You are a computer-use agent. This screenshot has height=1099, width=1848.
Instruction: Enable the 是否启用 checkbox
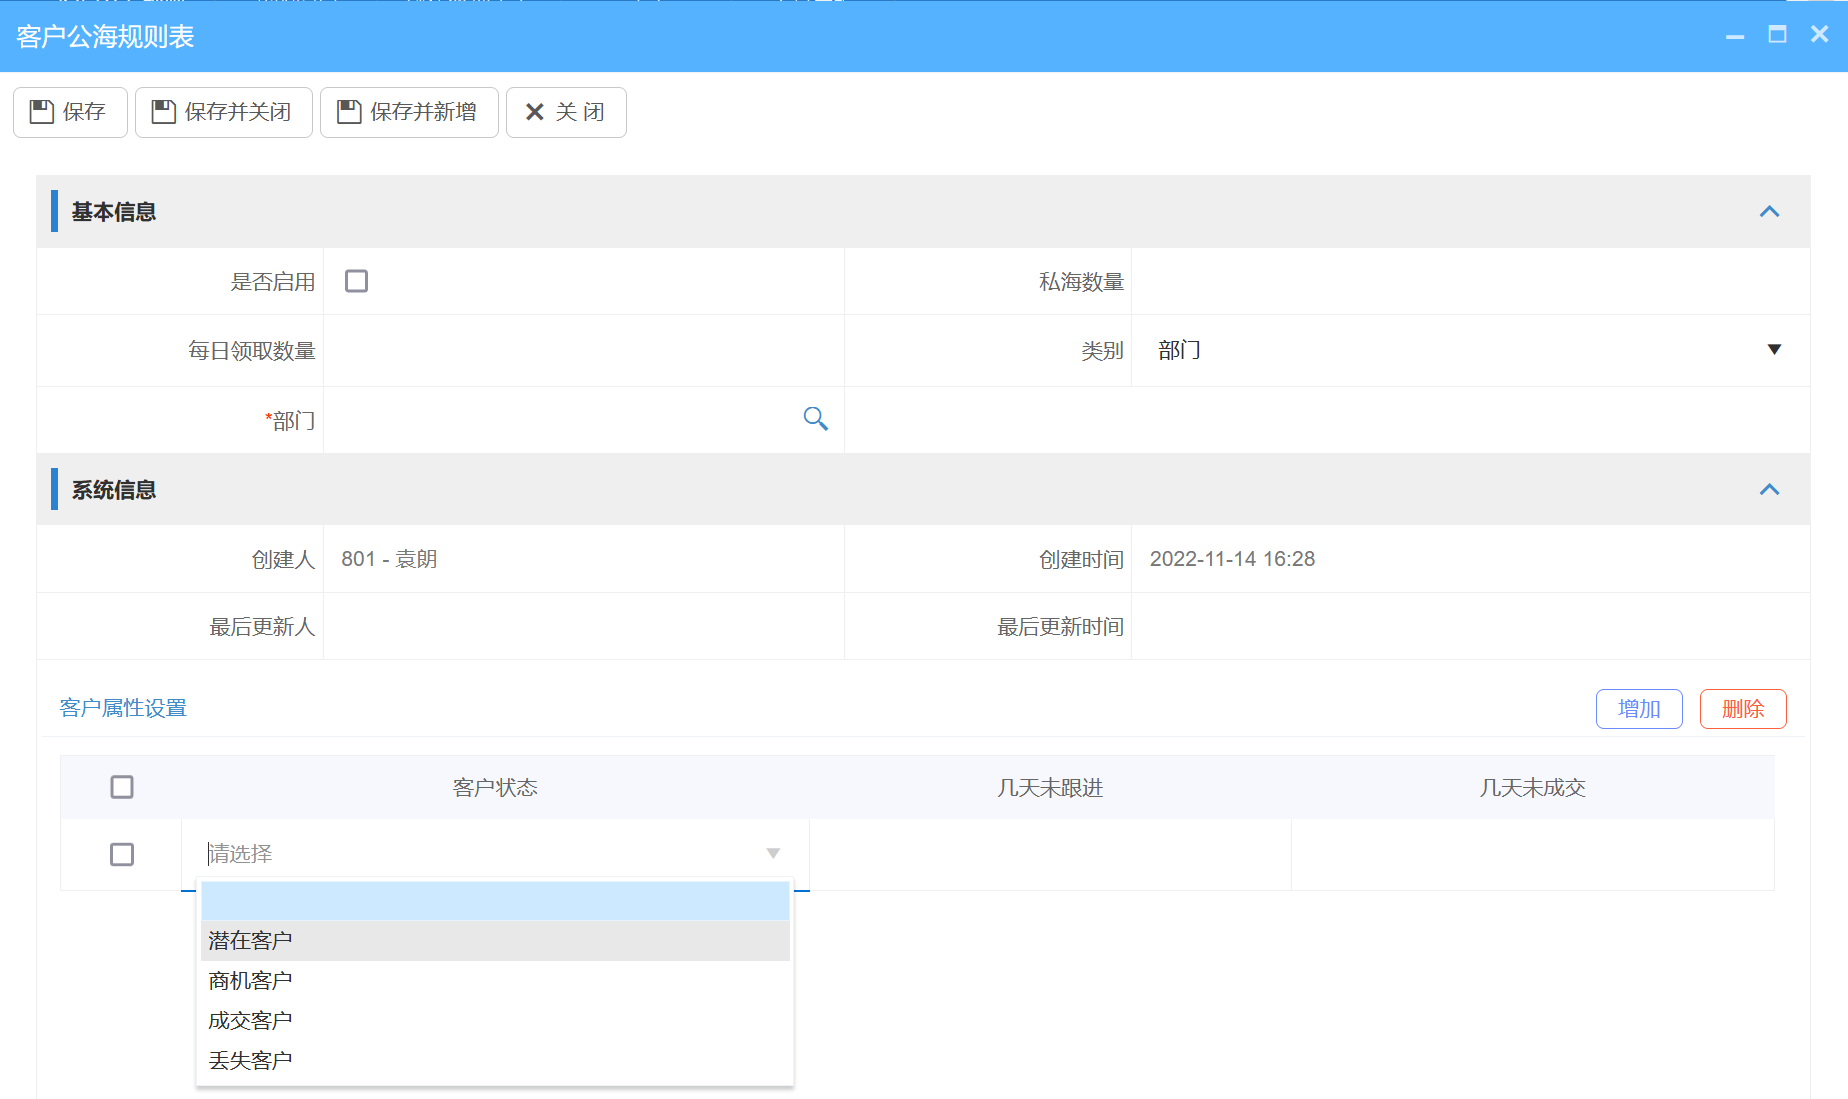pos(356,281)
